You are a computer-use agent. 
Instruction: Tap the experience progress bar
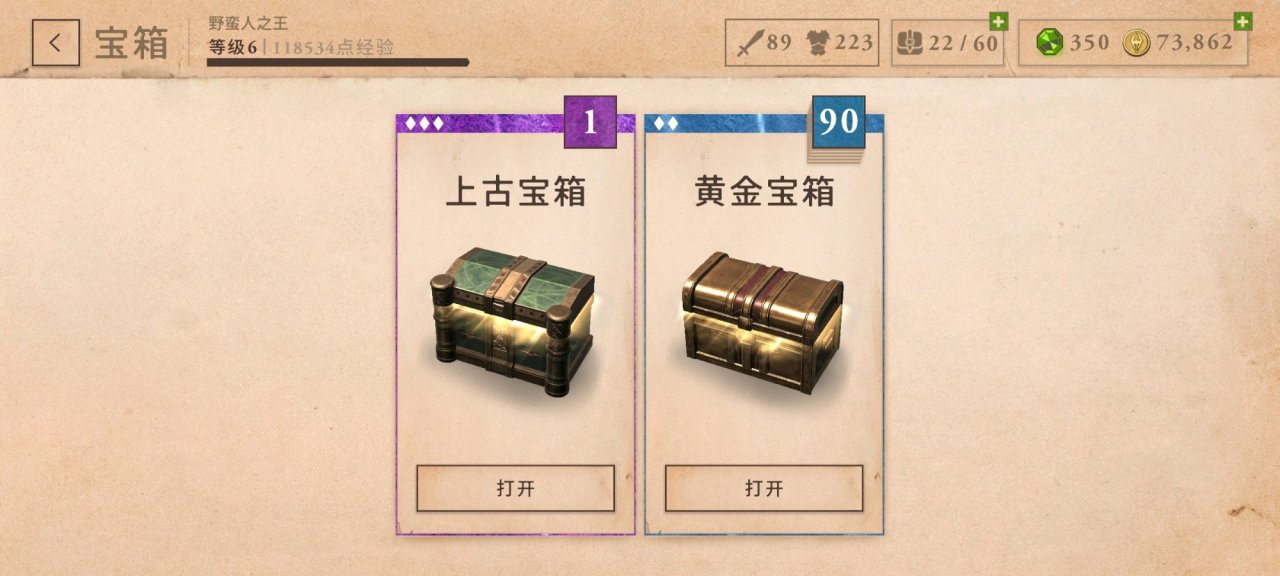click(338, 62)
